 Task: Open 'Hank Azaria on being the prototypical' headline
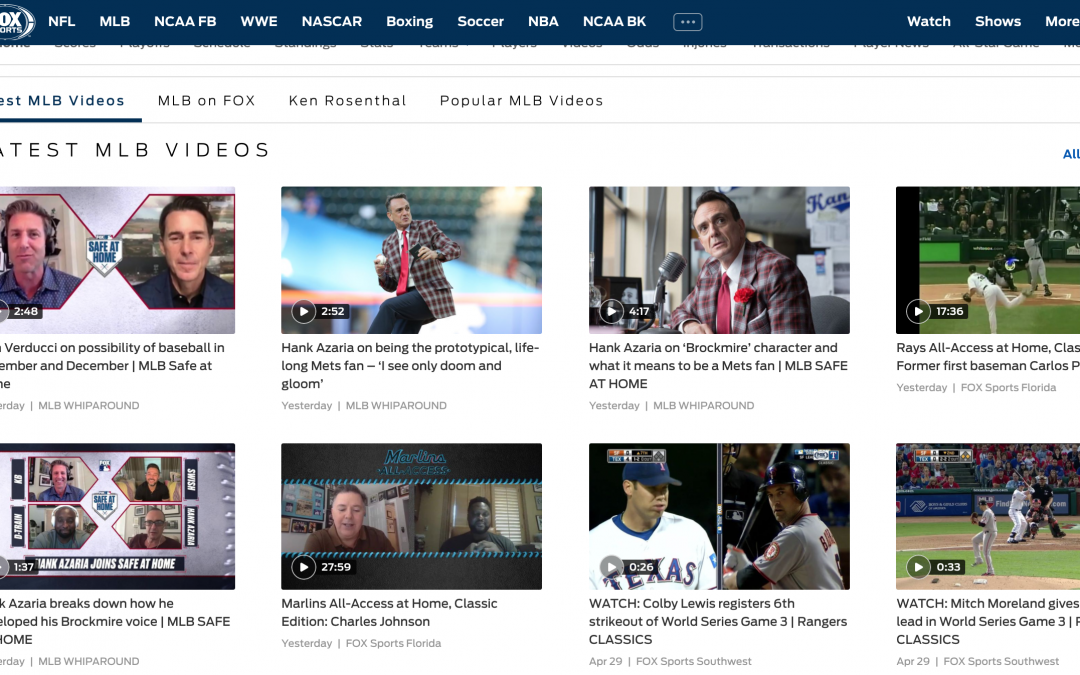click(x=411, y=366)
